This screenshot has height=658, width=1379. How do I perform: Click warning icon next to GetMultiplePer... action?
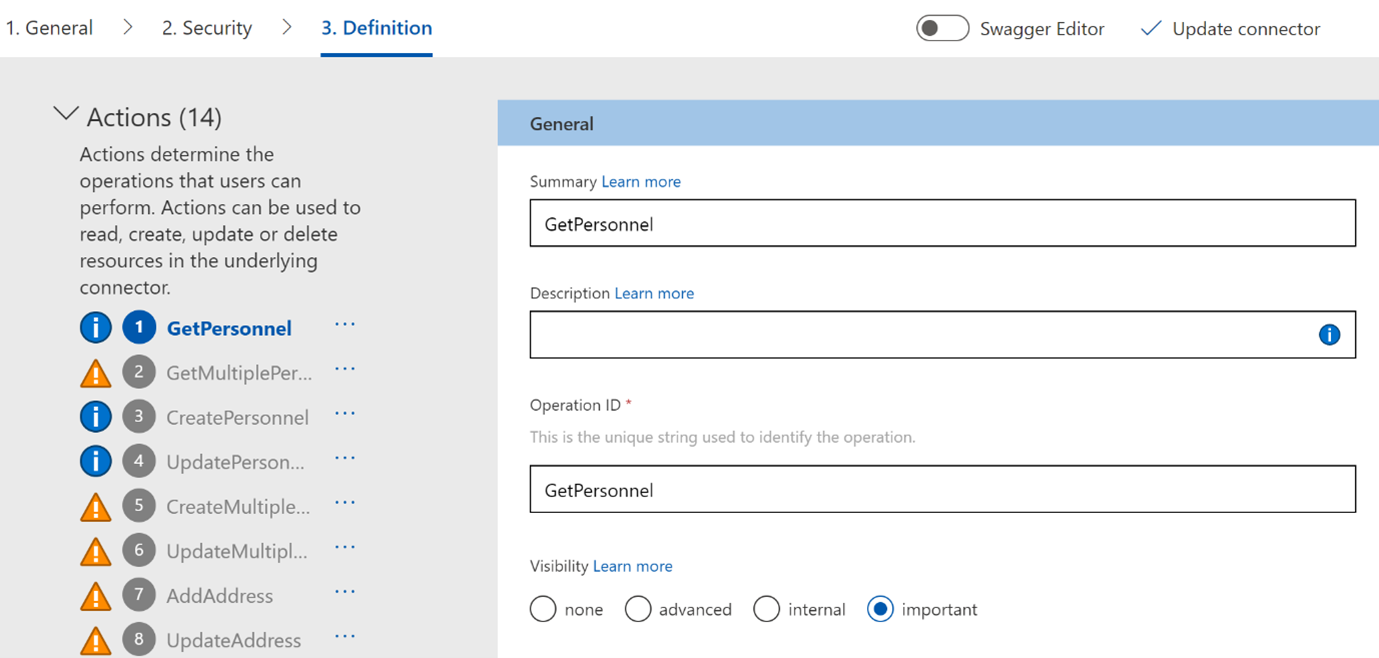coord(96,373)
